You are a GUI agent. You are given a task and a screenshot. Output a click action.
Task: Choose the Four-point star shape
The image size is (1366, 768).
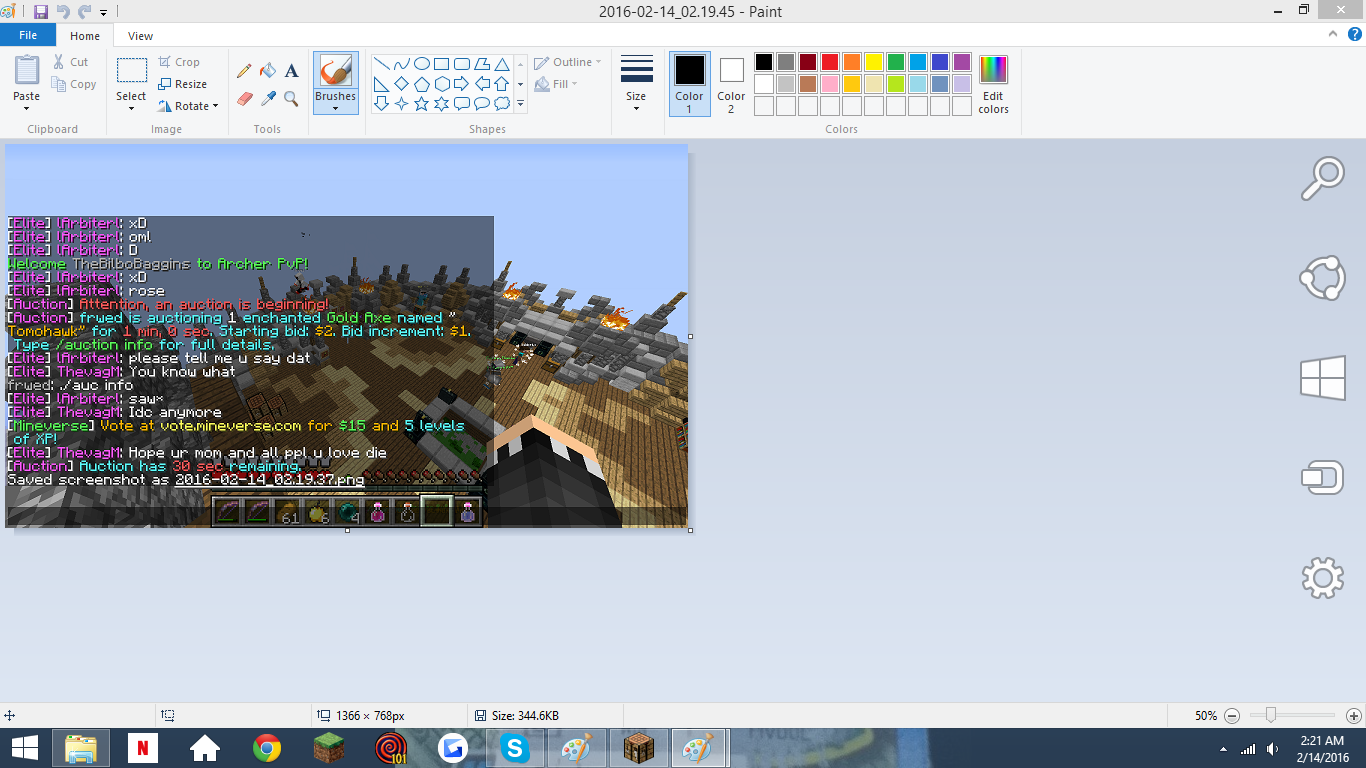pyautogui.click(x=401, y=103)
